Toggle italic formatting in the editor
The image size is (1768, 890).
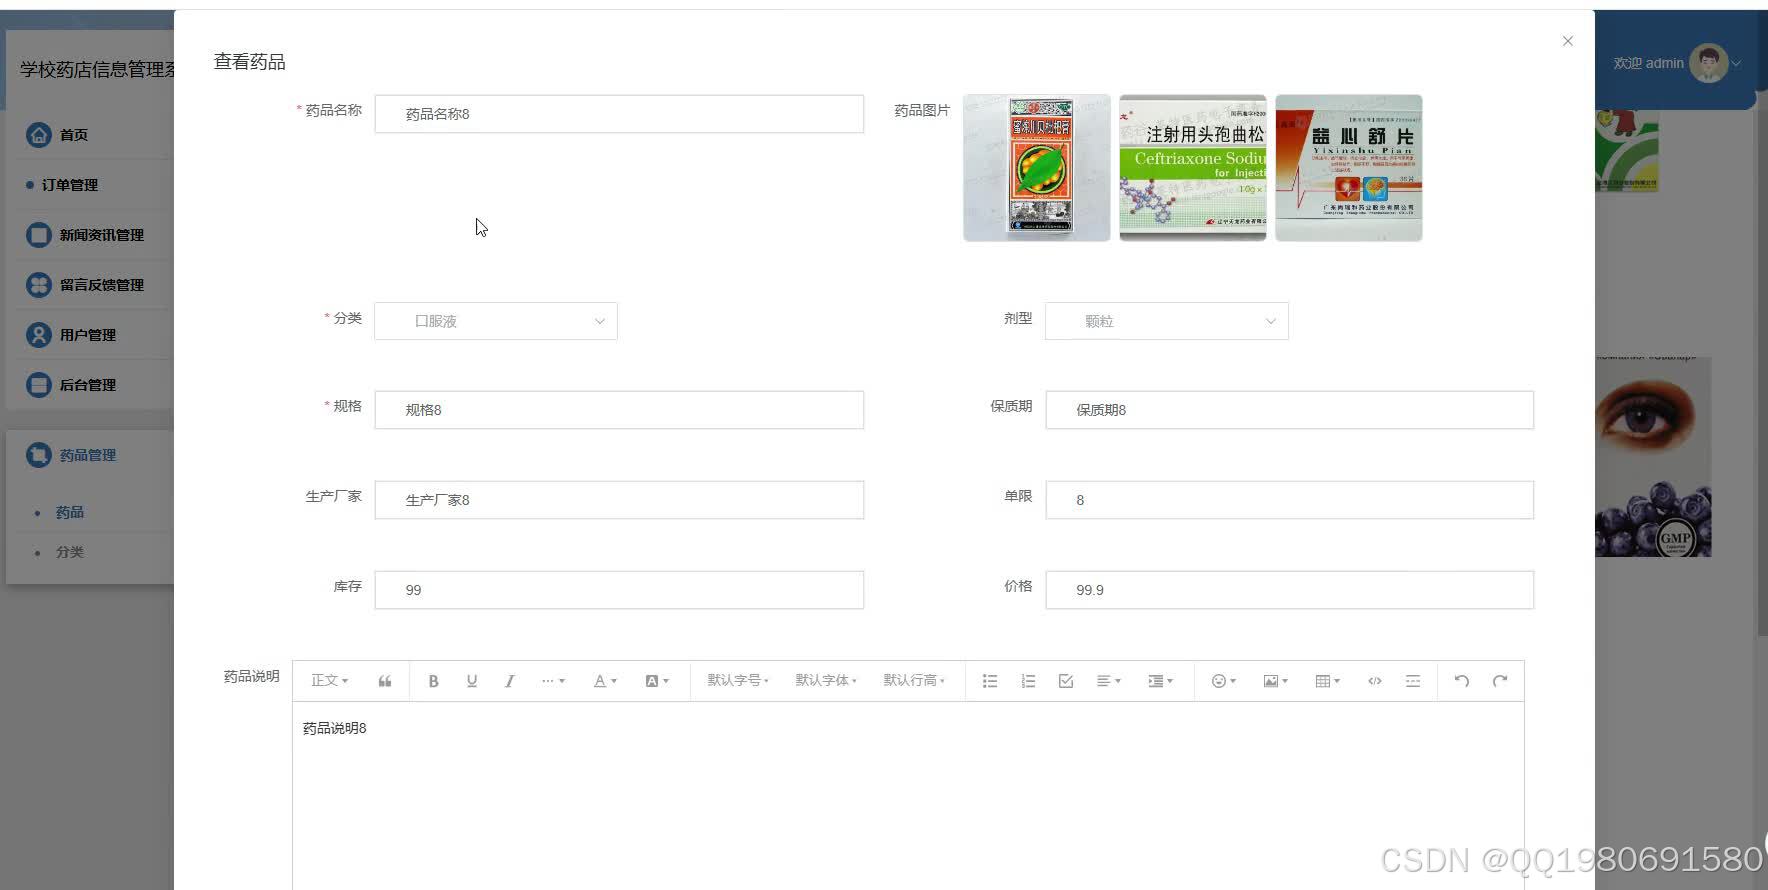click(x=509, y=681)
